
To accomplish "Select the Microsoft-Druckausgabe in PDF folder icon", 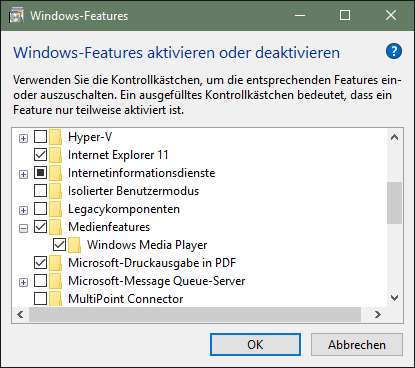I will pyautogui.click(x=55, y=263).
